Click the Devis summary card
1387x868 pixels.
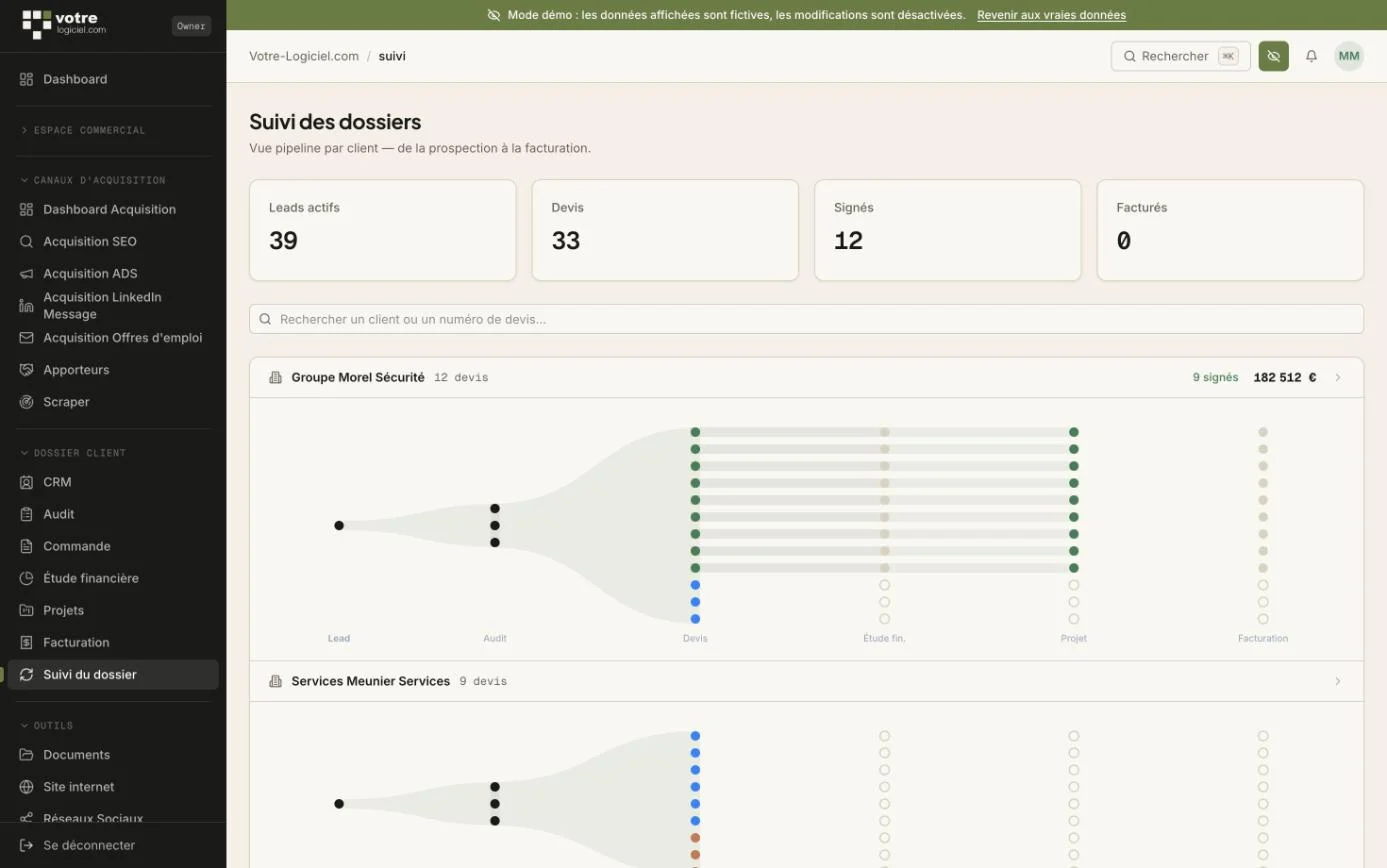click(665, 230)
